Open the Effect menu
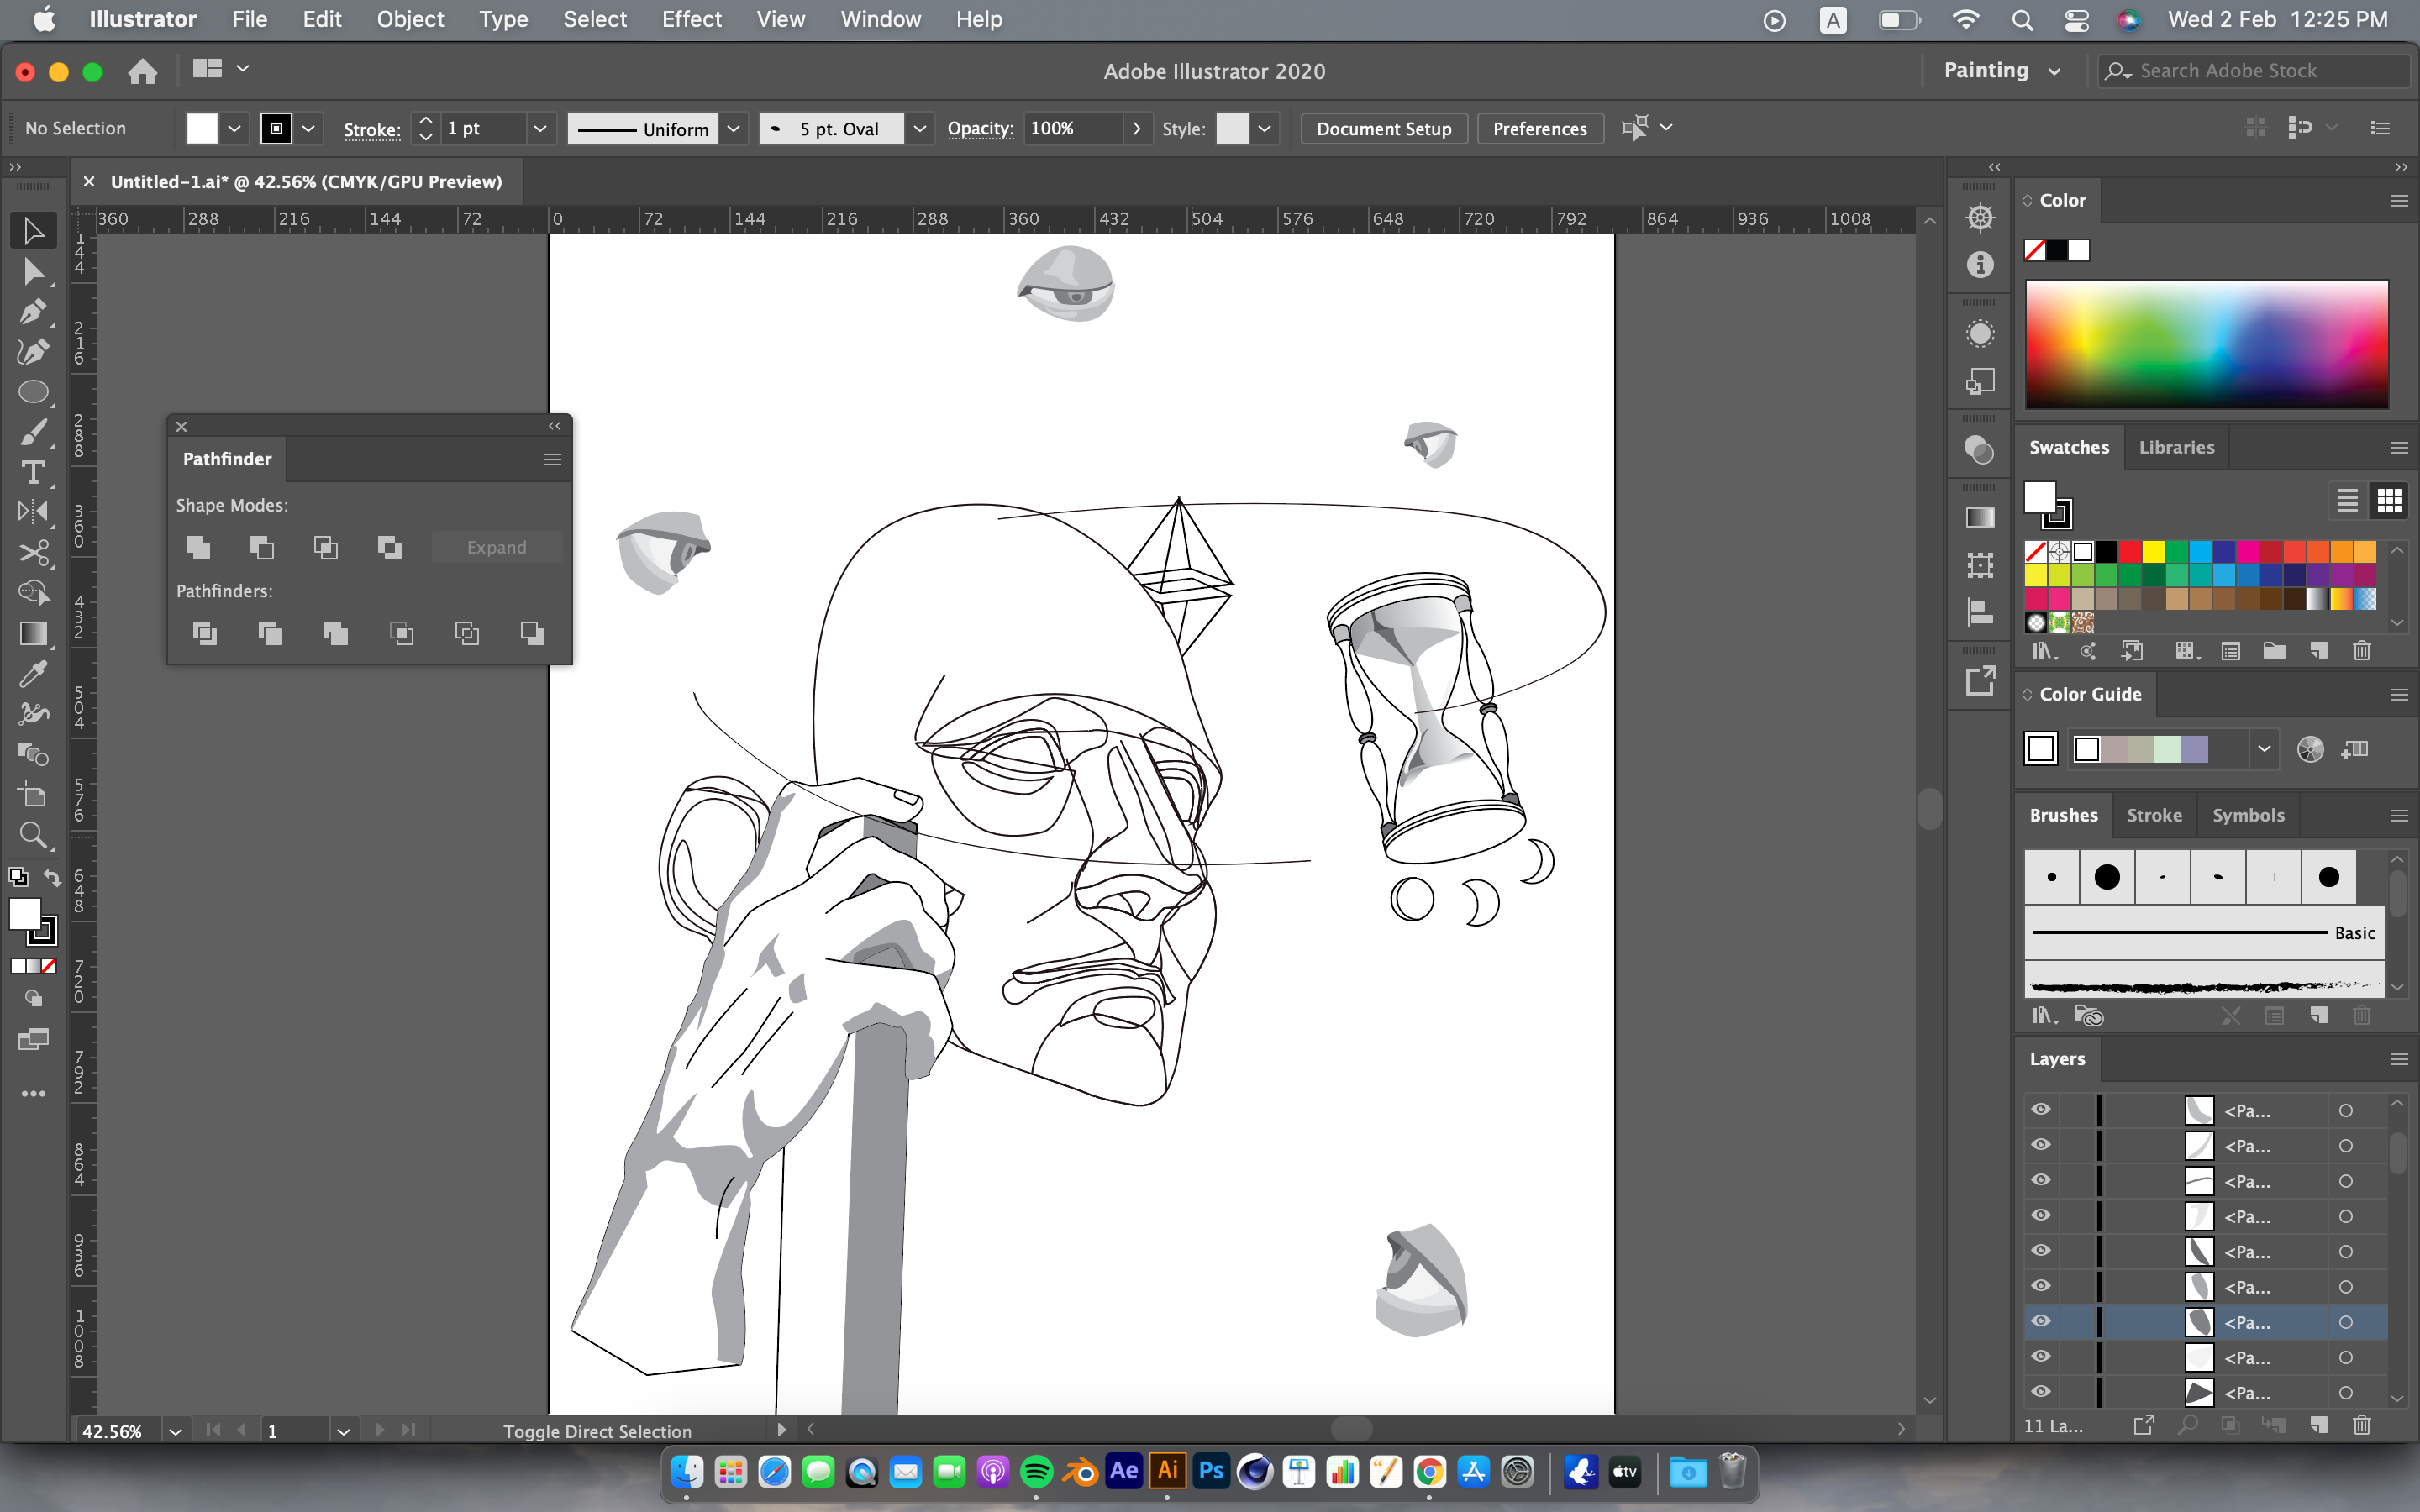The image size is (2420, 1512). coord(691,19)
